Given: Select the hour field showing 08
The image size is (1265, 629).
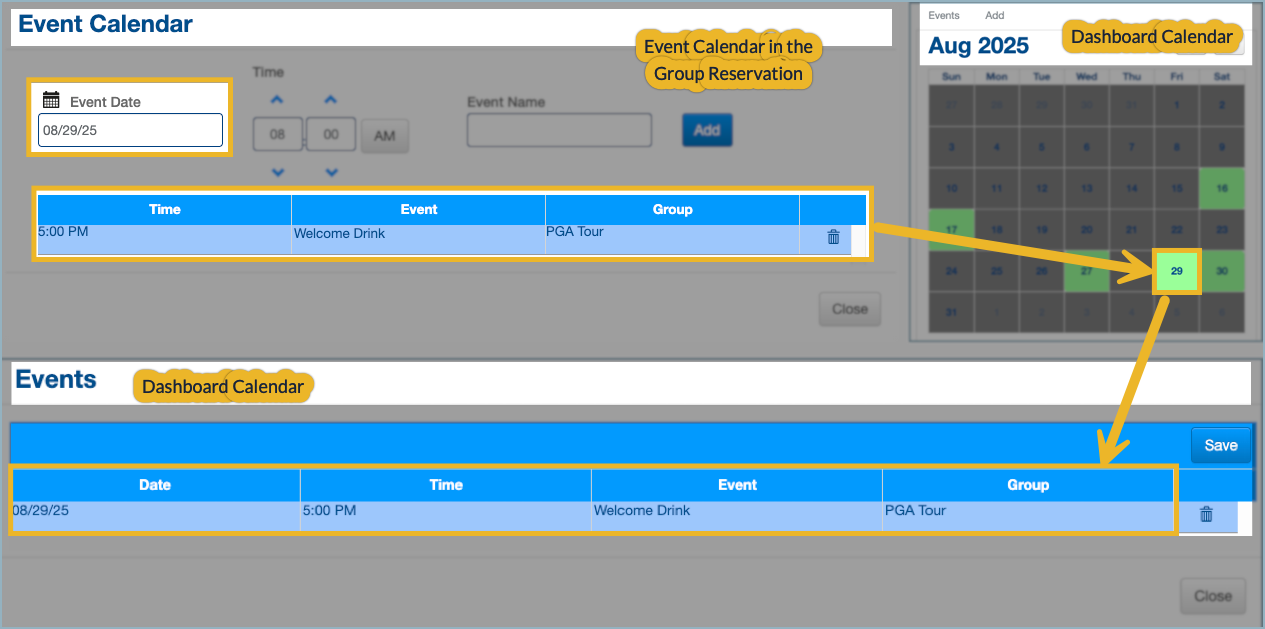Looking at the screenshot, I should (277, 135).
